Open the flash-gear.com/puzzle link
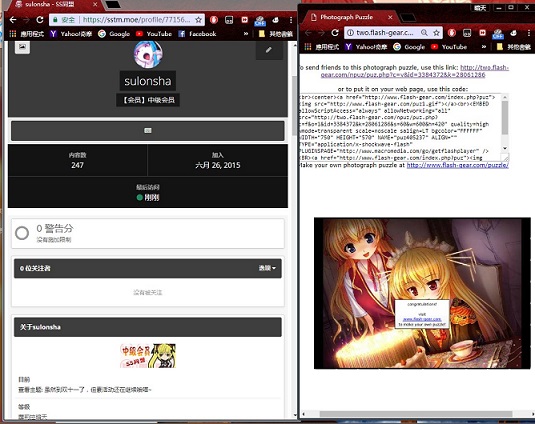Screen dimensions: 535x424 pos(458,165)
